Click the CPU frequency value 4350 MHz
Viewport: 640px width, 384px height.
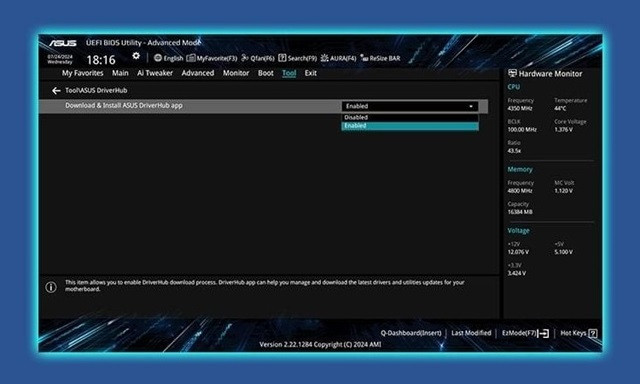[520, 109]
